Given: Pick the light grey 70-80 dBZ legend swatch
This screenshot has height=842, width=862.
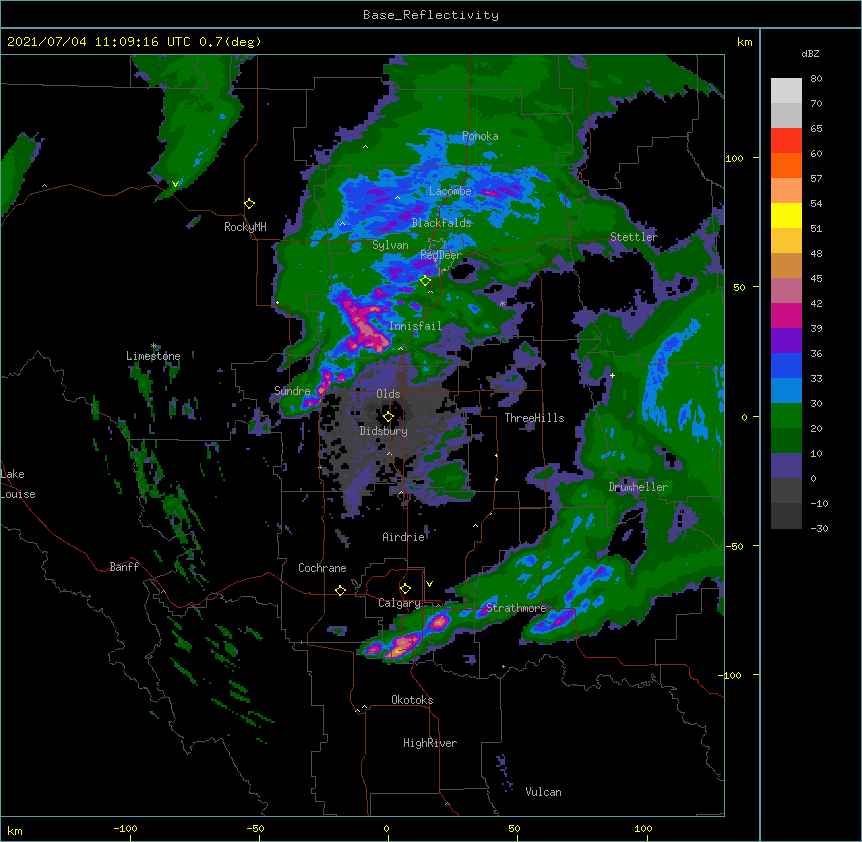Looking at the screenshot, I should (786, 91).
